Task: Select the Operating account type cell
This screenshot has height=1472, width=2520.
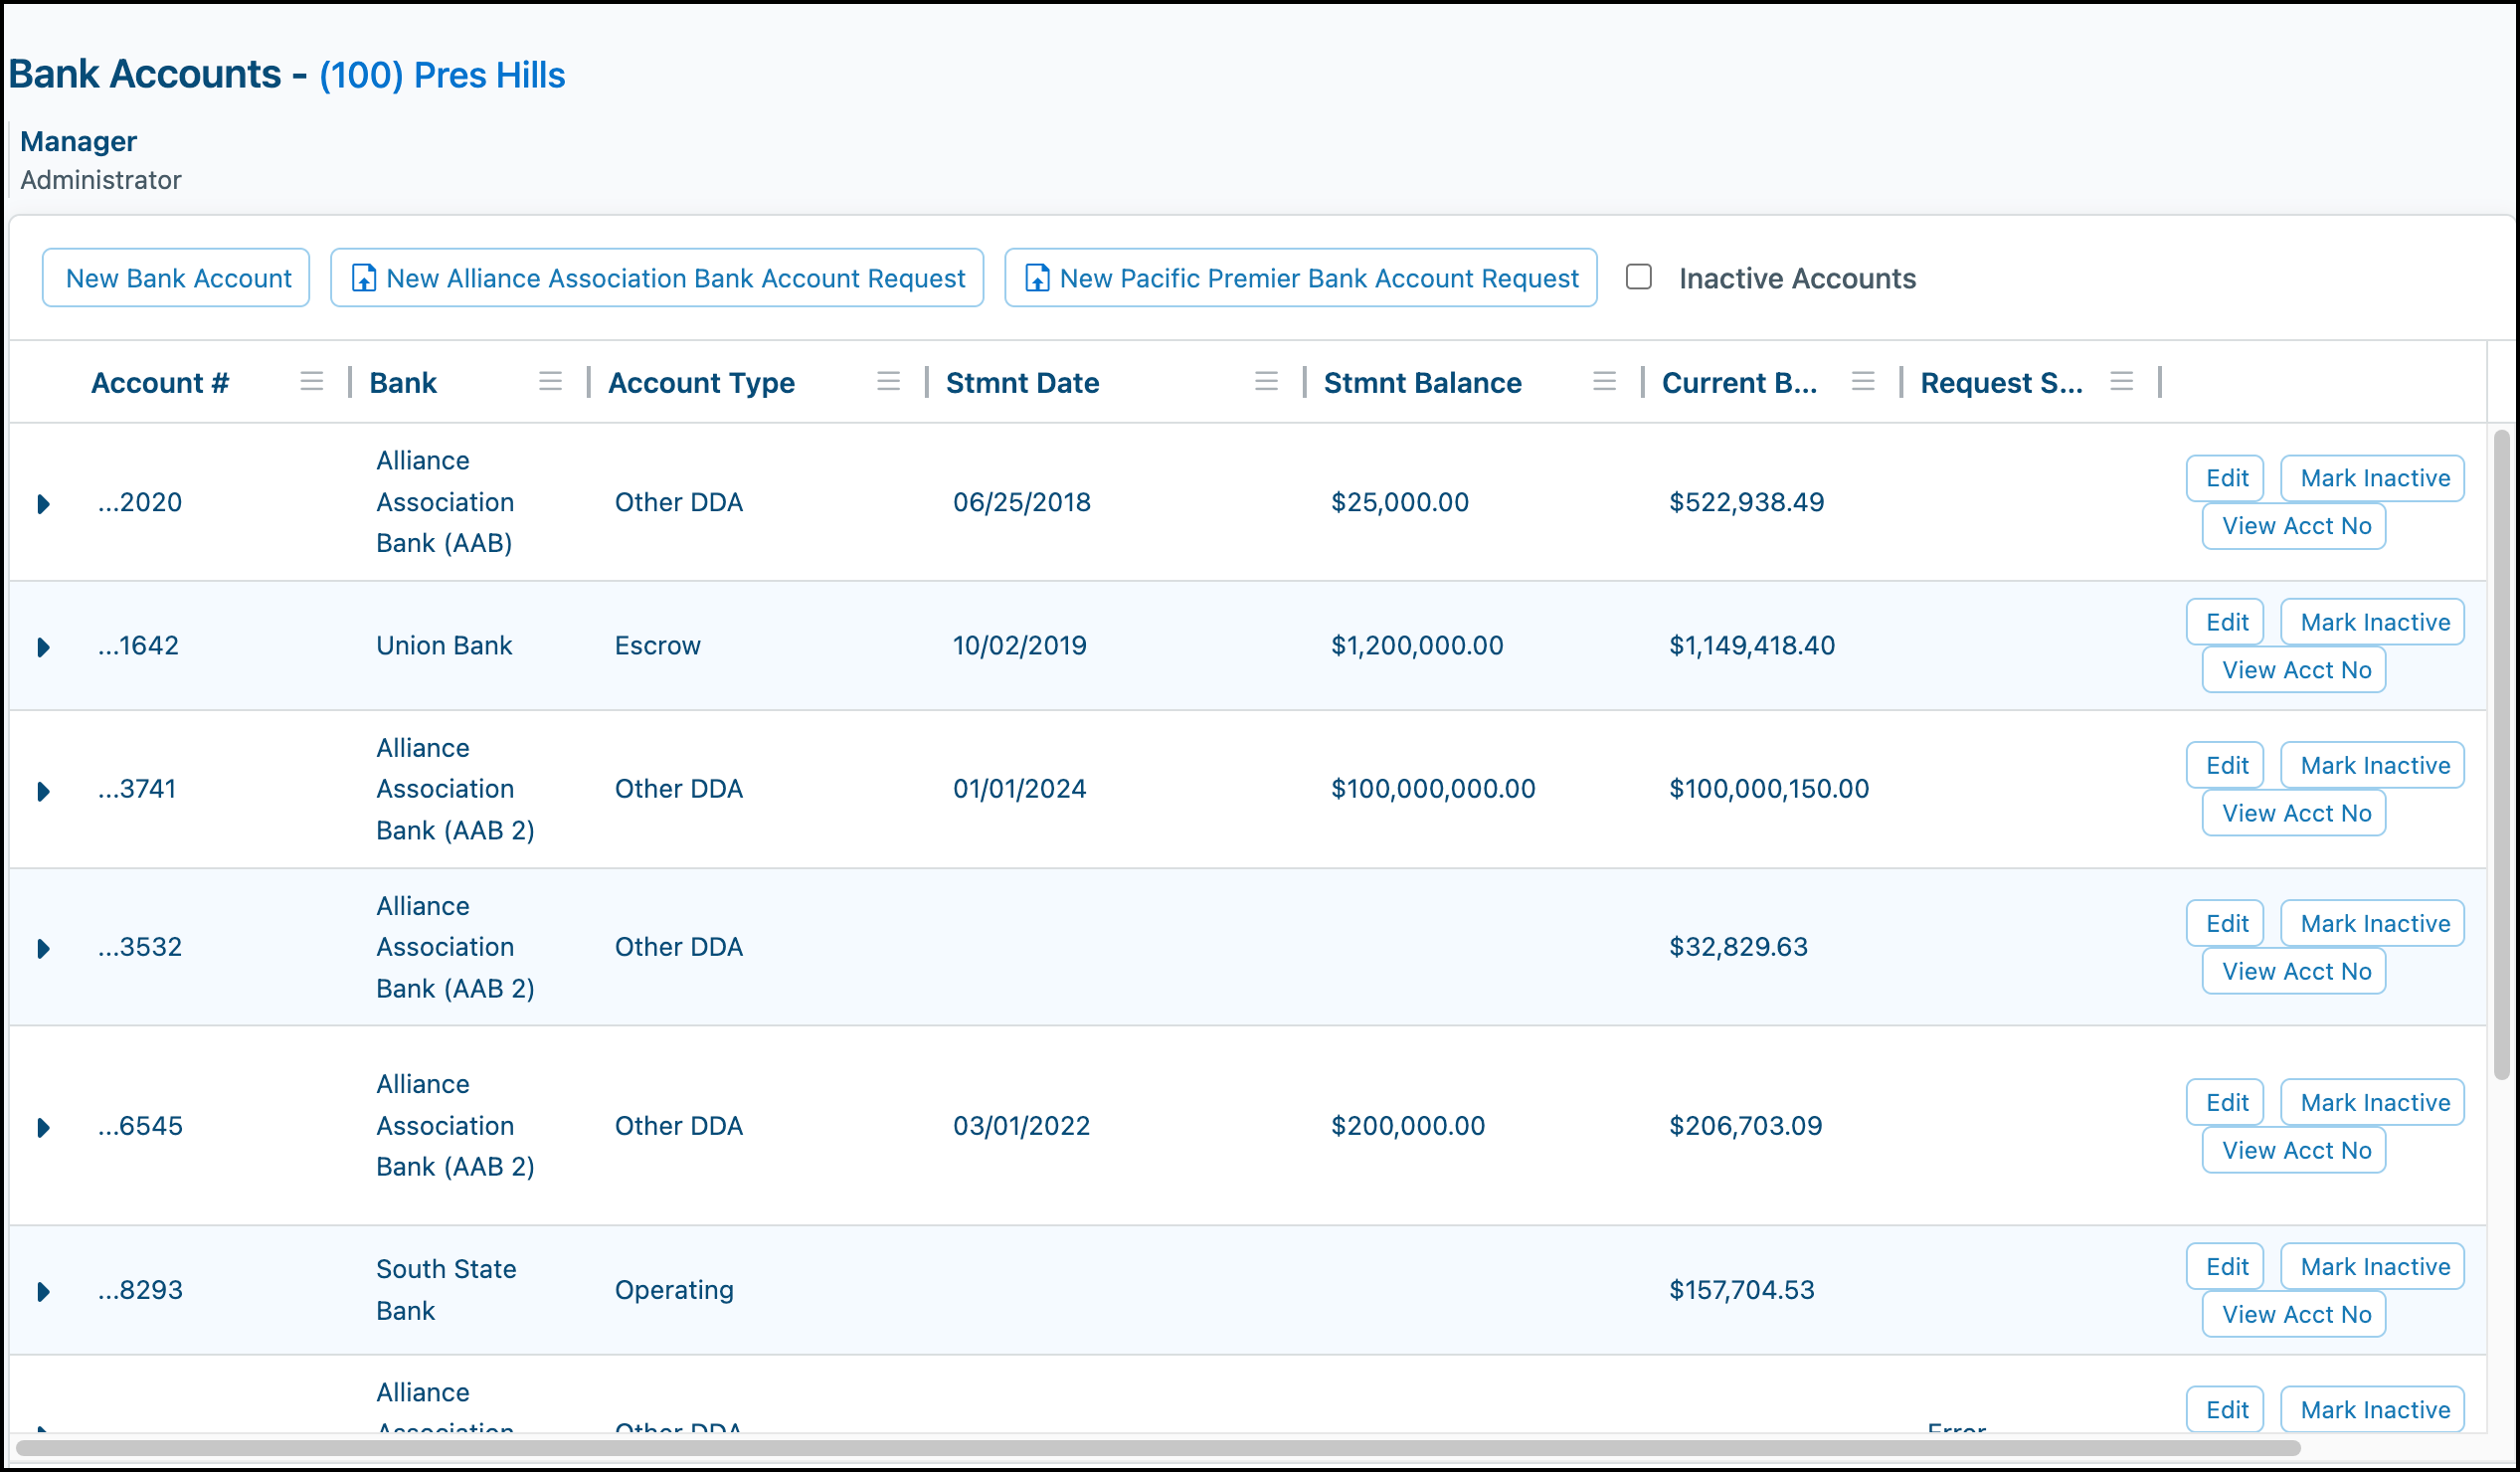Action: [x=674, y=1290]
